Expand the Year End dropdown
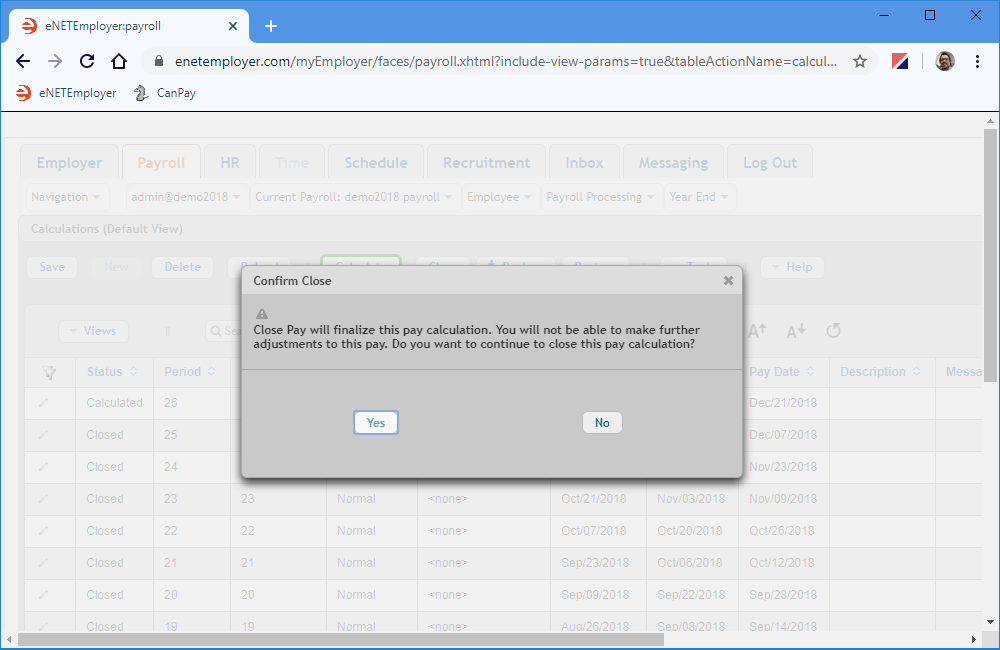 coord(699,197)
